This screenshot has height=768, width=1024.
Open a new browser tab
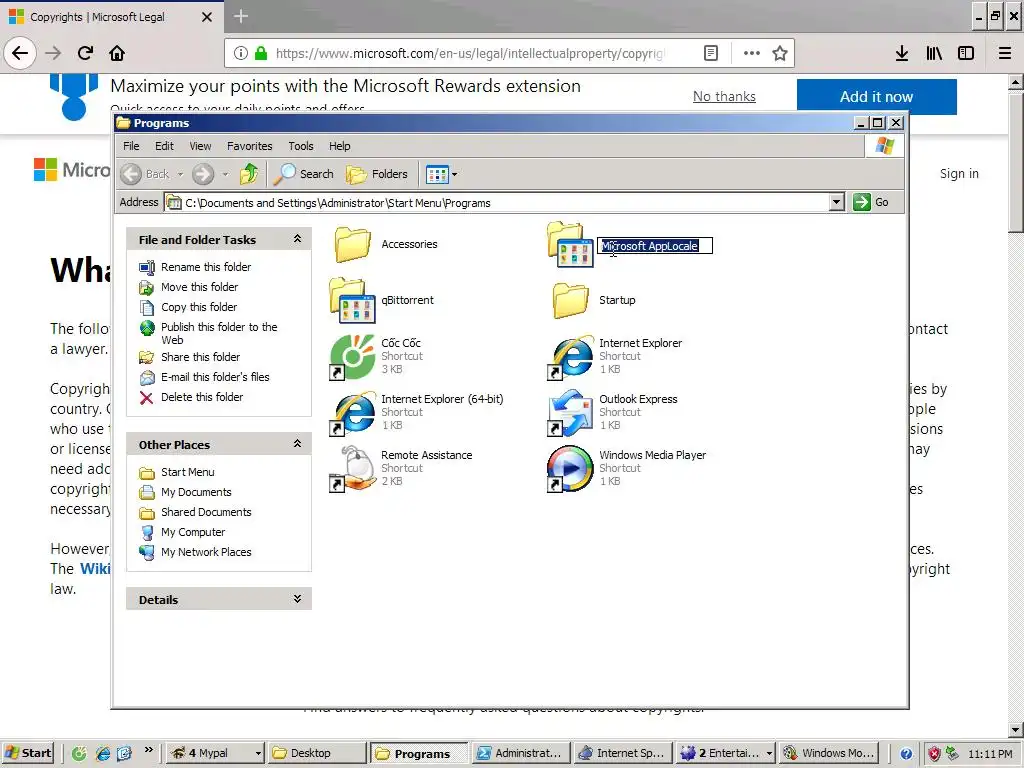pyautogui.click(x=241, y=16)
